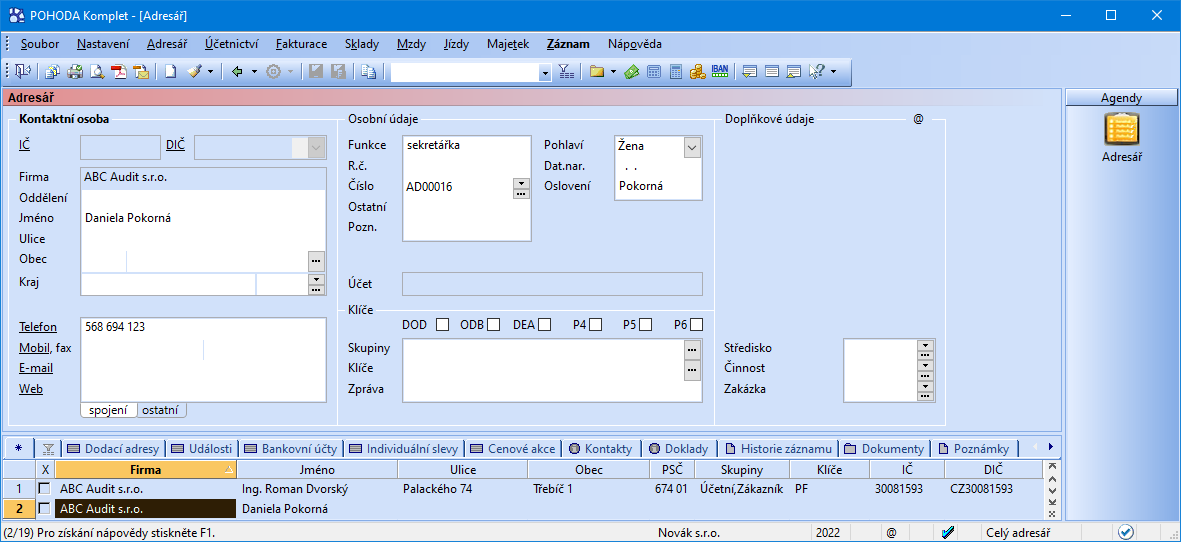Tick the P6 checkbox
Viewport: 1181px width, 542px height.
click(x=697, y=325)
